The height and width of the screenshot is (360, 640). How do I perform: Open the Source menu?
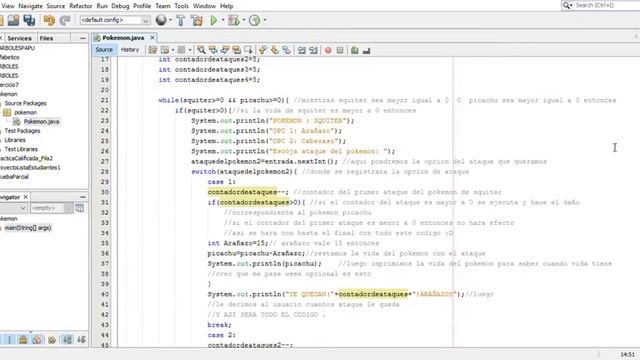56,6
